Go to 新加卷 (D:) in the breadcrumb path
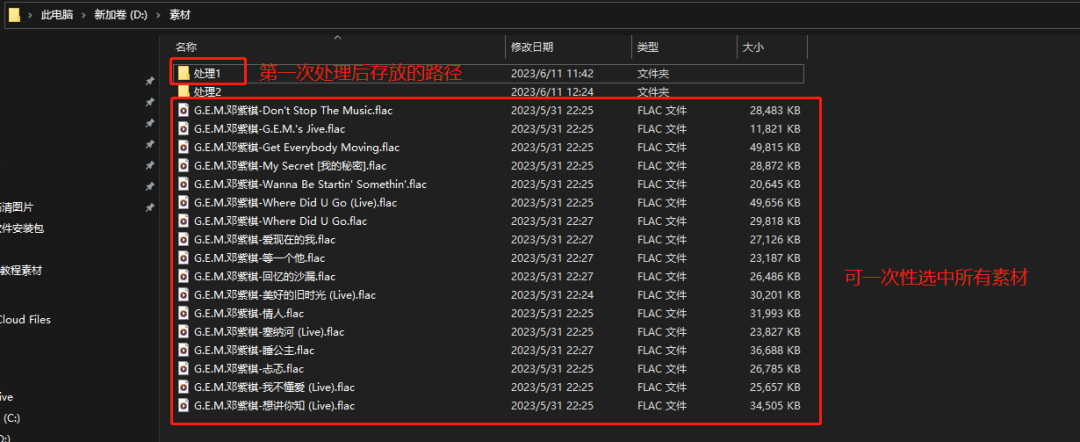Image resolution: width=1080 pixels, height=442 pixels. point(121,14)
